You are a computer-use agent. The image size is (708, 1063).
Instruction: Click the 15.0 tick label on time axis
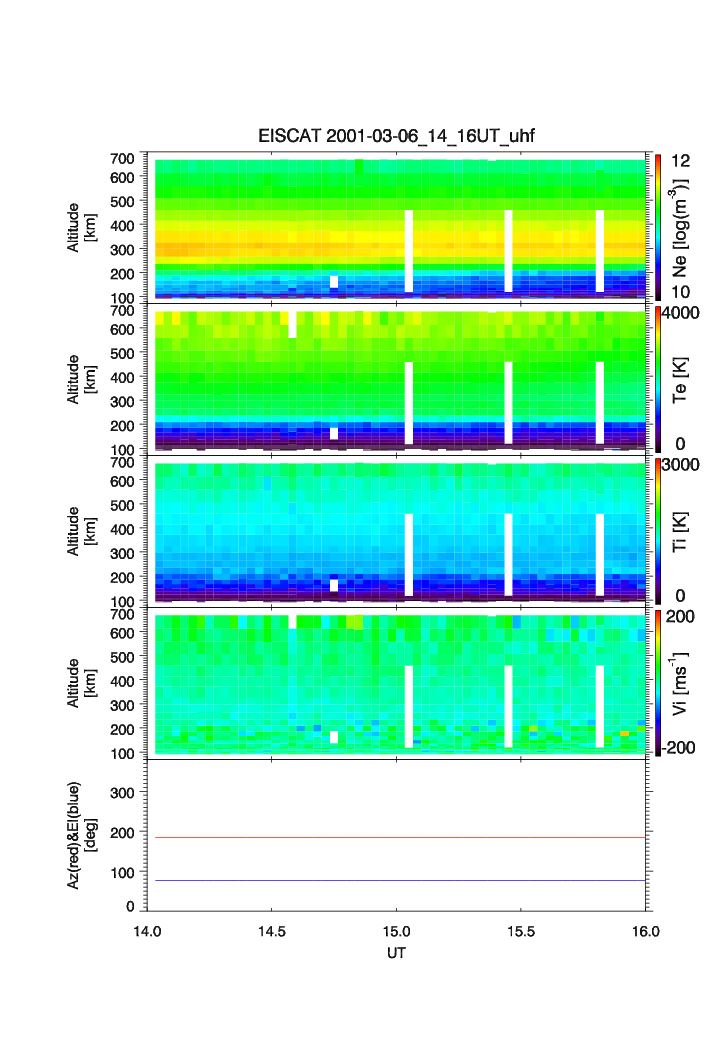click(x=398, y=932)
